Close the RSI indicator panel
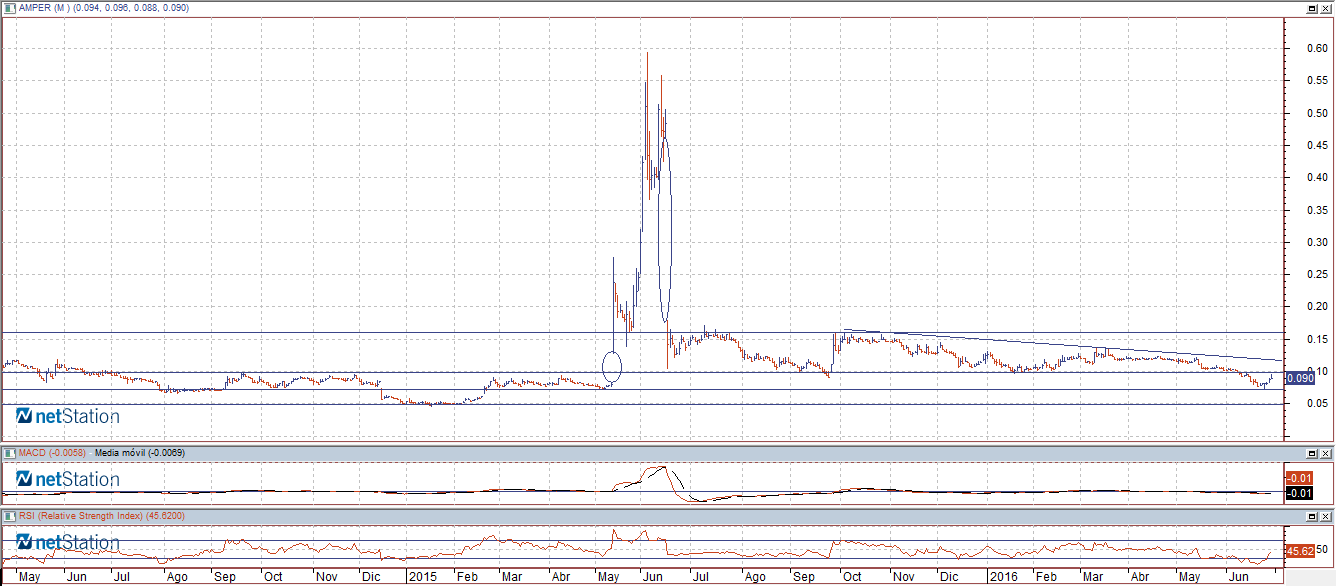The width and height of the screenshot is (1336, 586). tap(1325, 515)
